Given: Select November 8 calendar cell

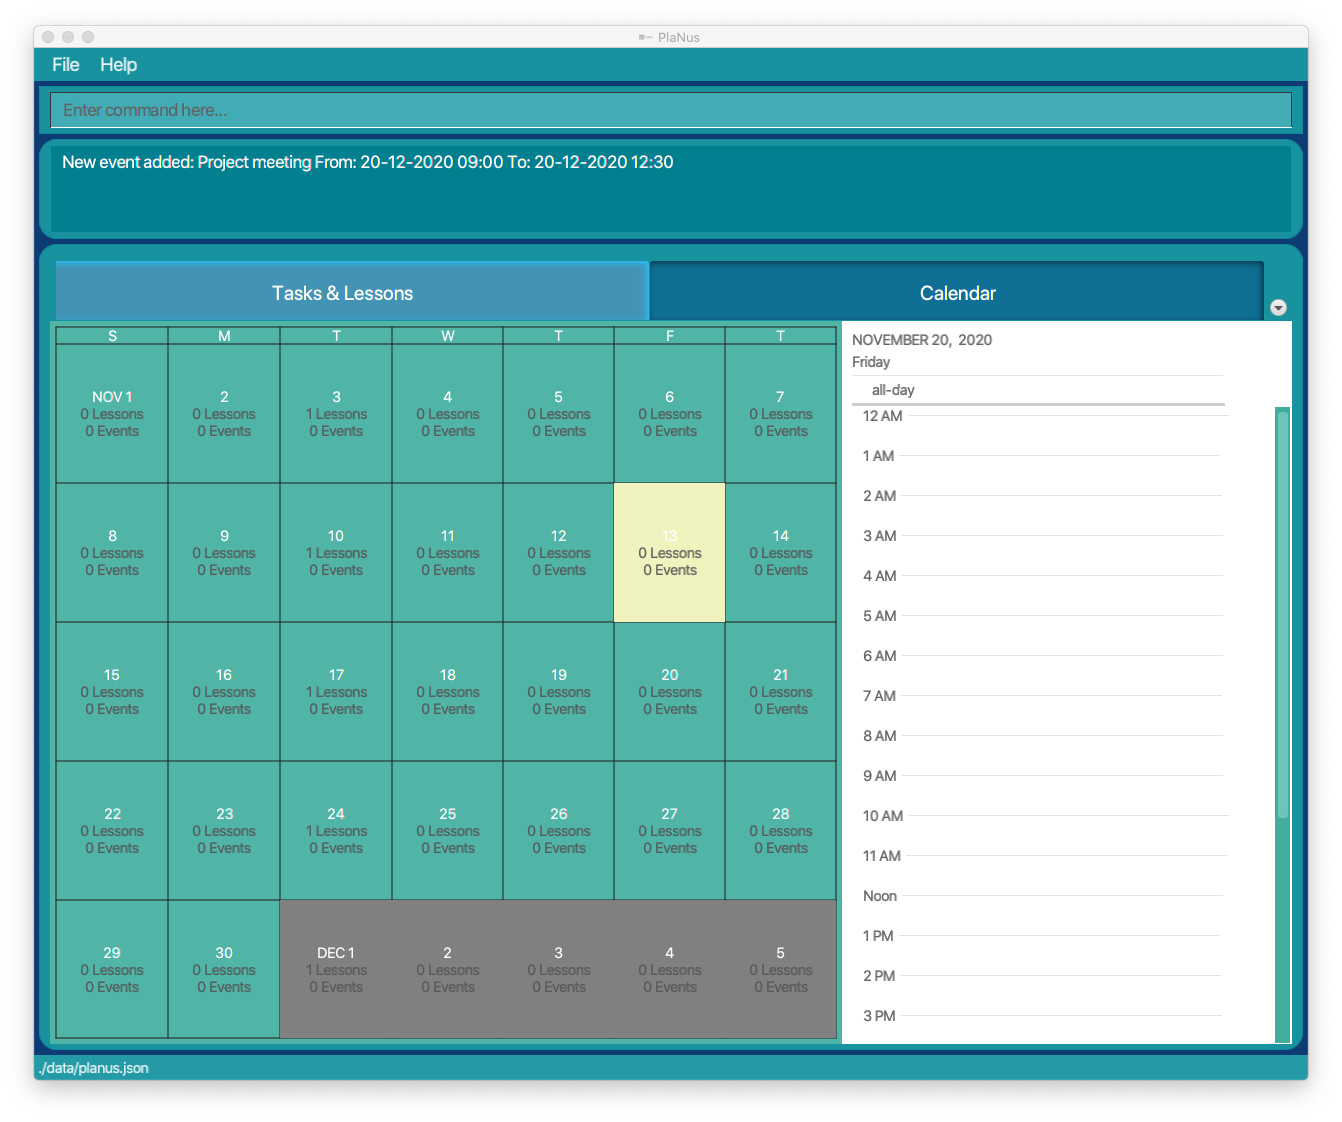Looking at the screenshot, I should click(112, 553).
